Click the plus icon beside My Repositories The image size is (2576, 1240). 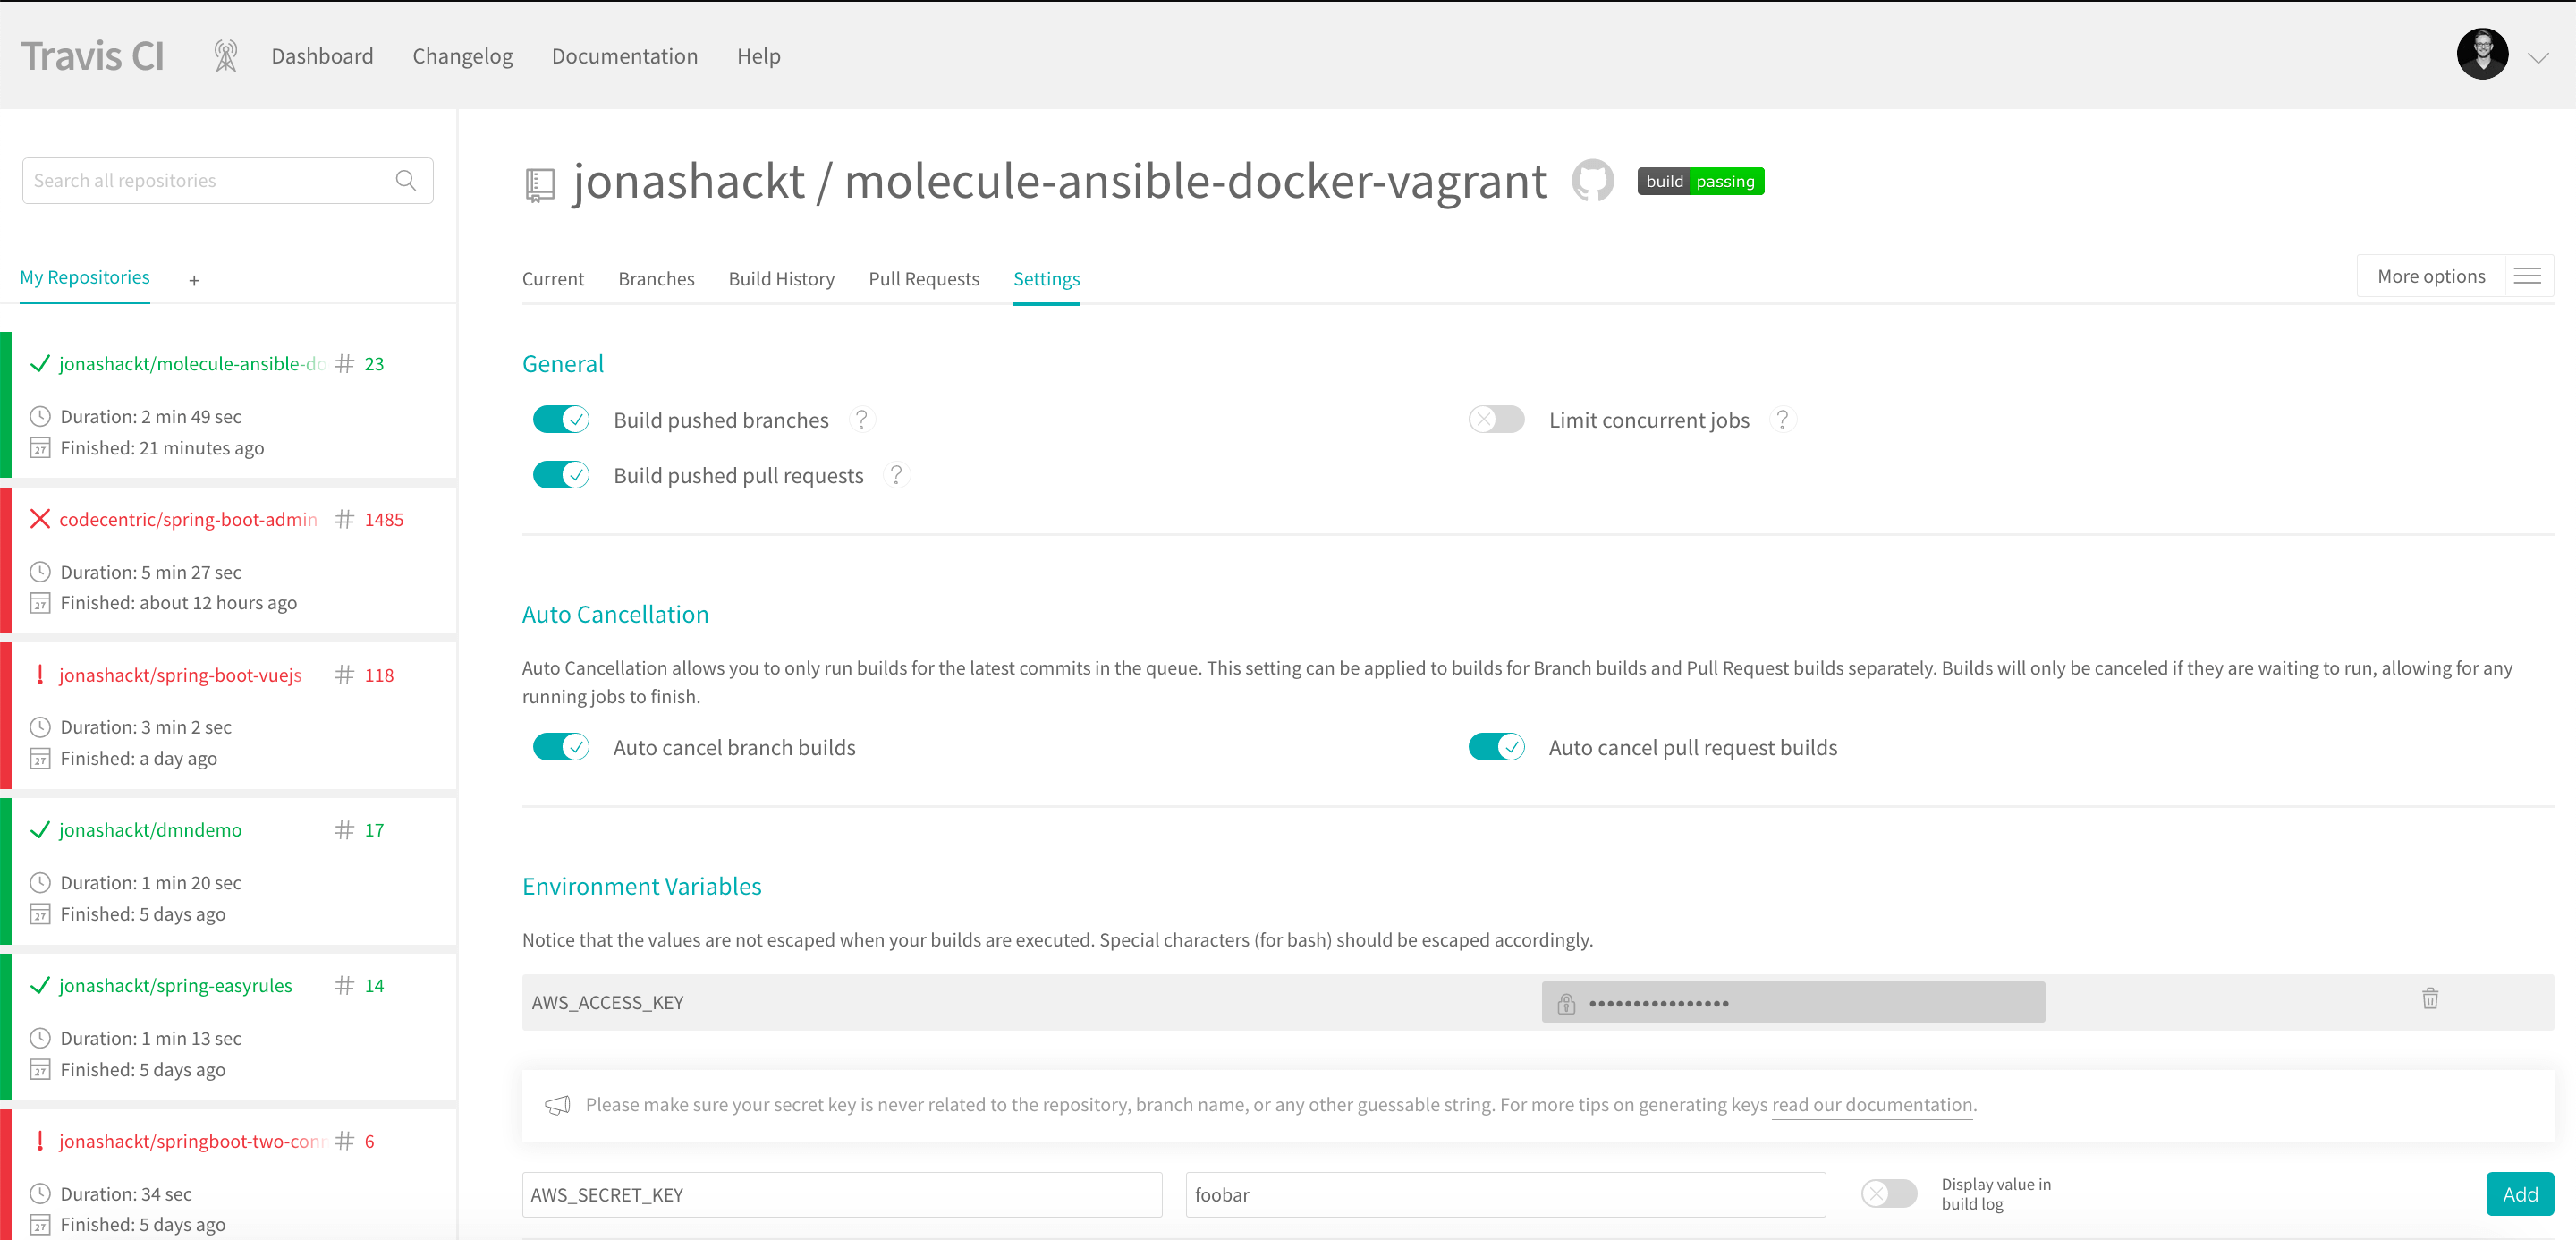coord(194,281)
